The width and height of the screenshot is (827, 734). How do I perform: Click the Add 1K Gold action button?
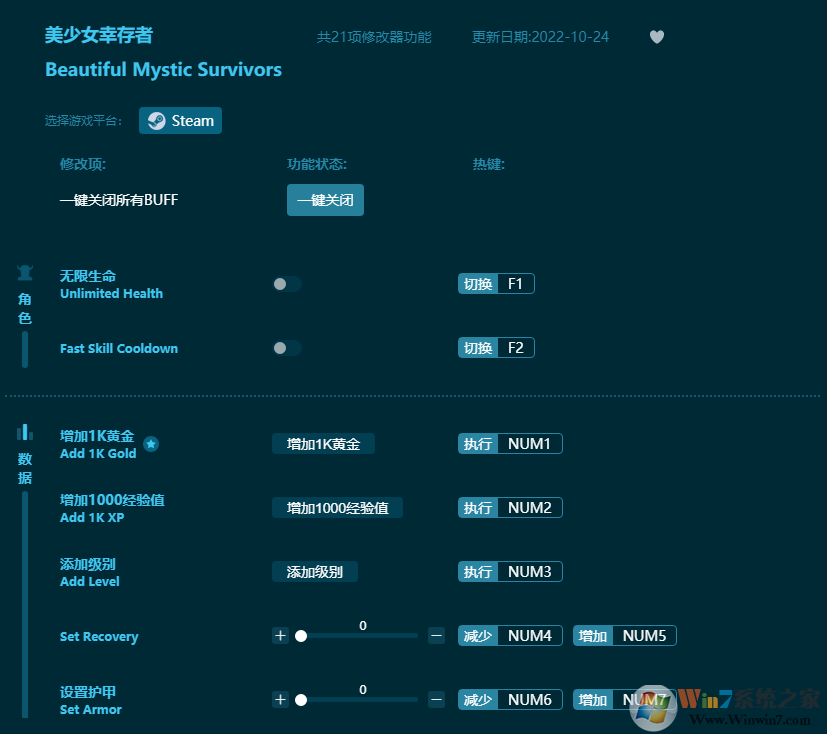(323, 444)
